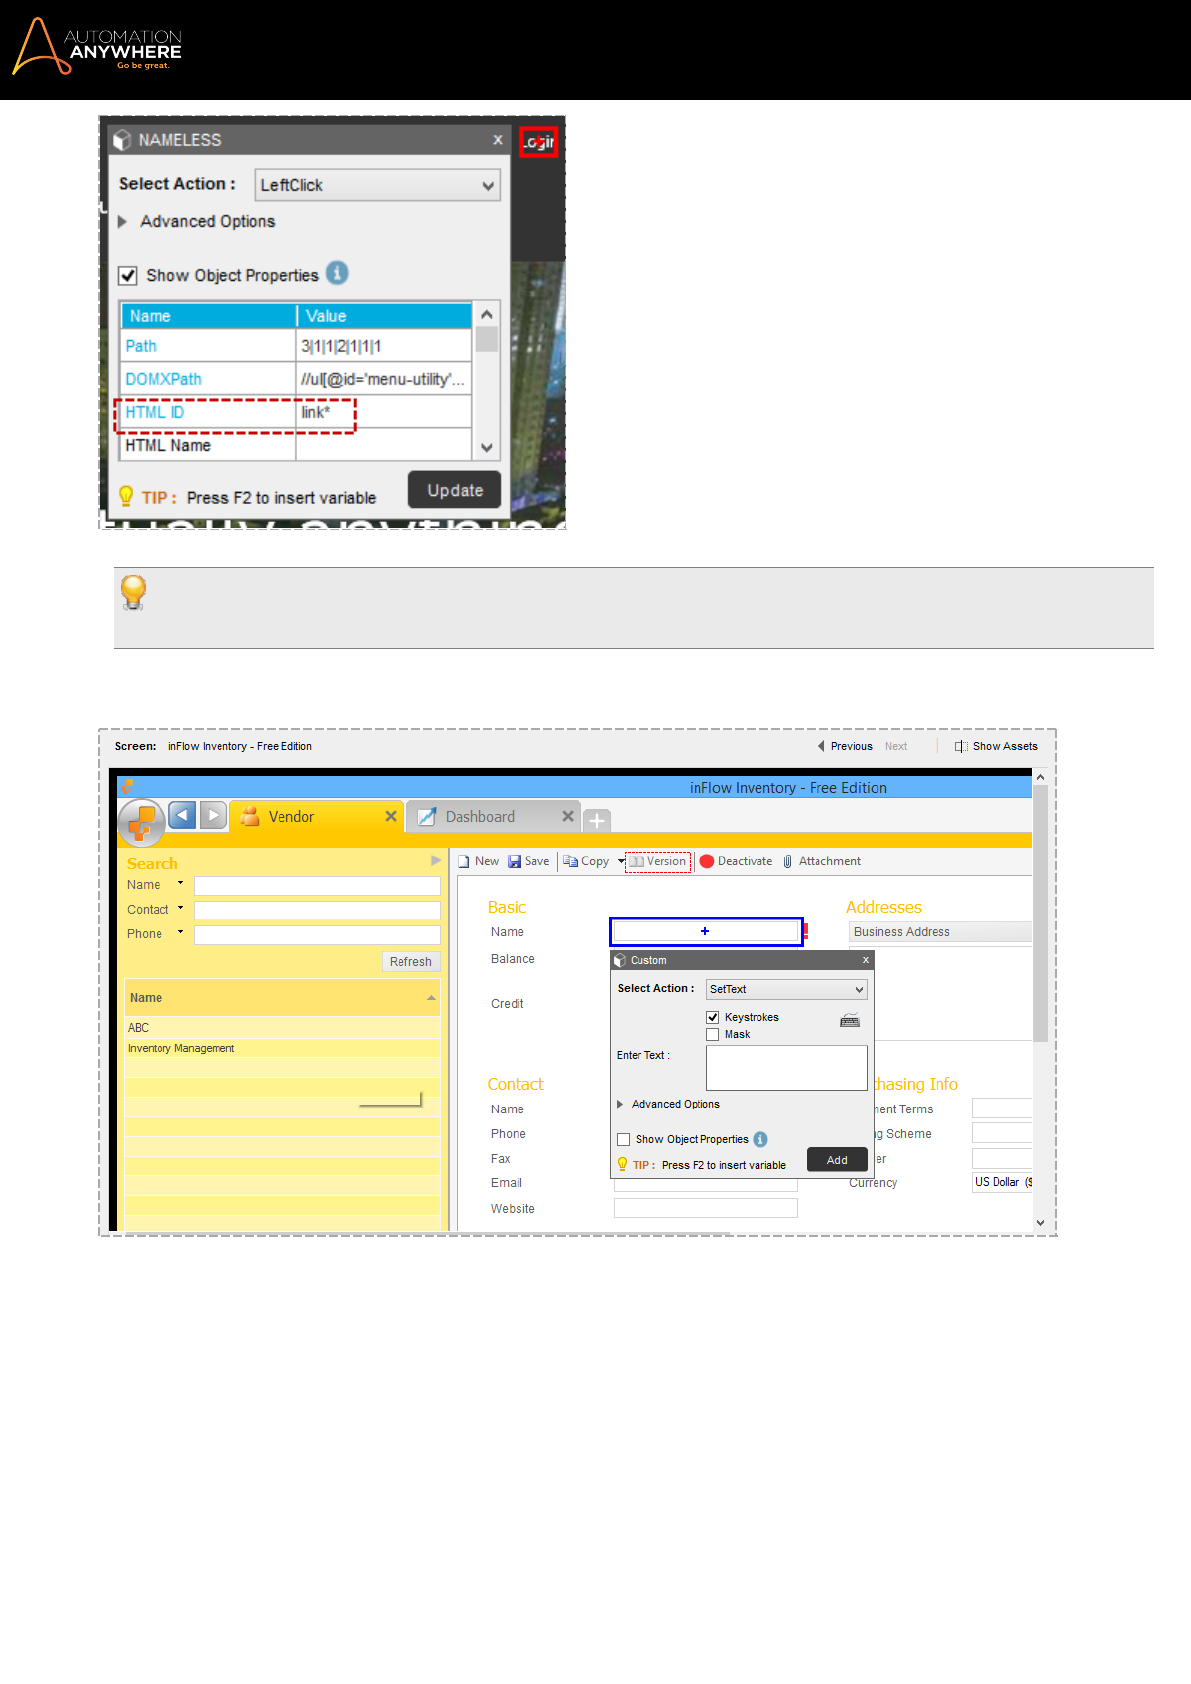Click the Automation Anywhere logo
1191x1684 pixels.
coord(96,46)
